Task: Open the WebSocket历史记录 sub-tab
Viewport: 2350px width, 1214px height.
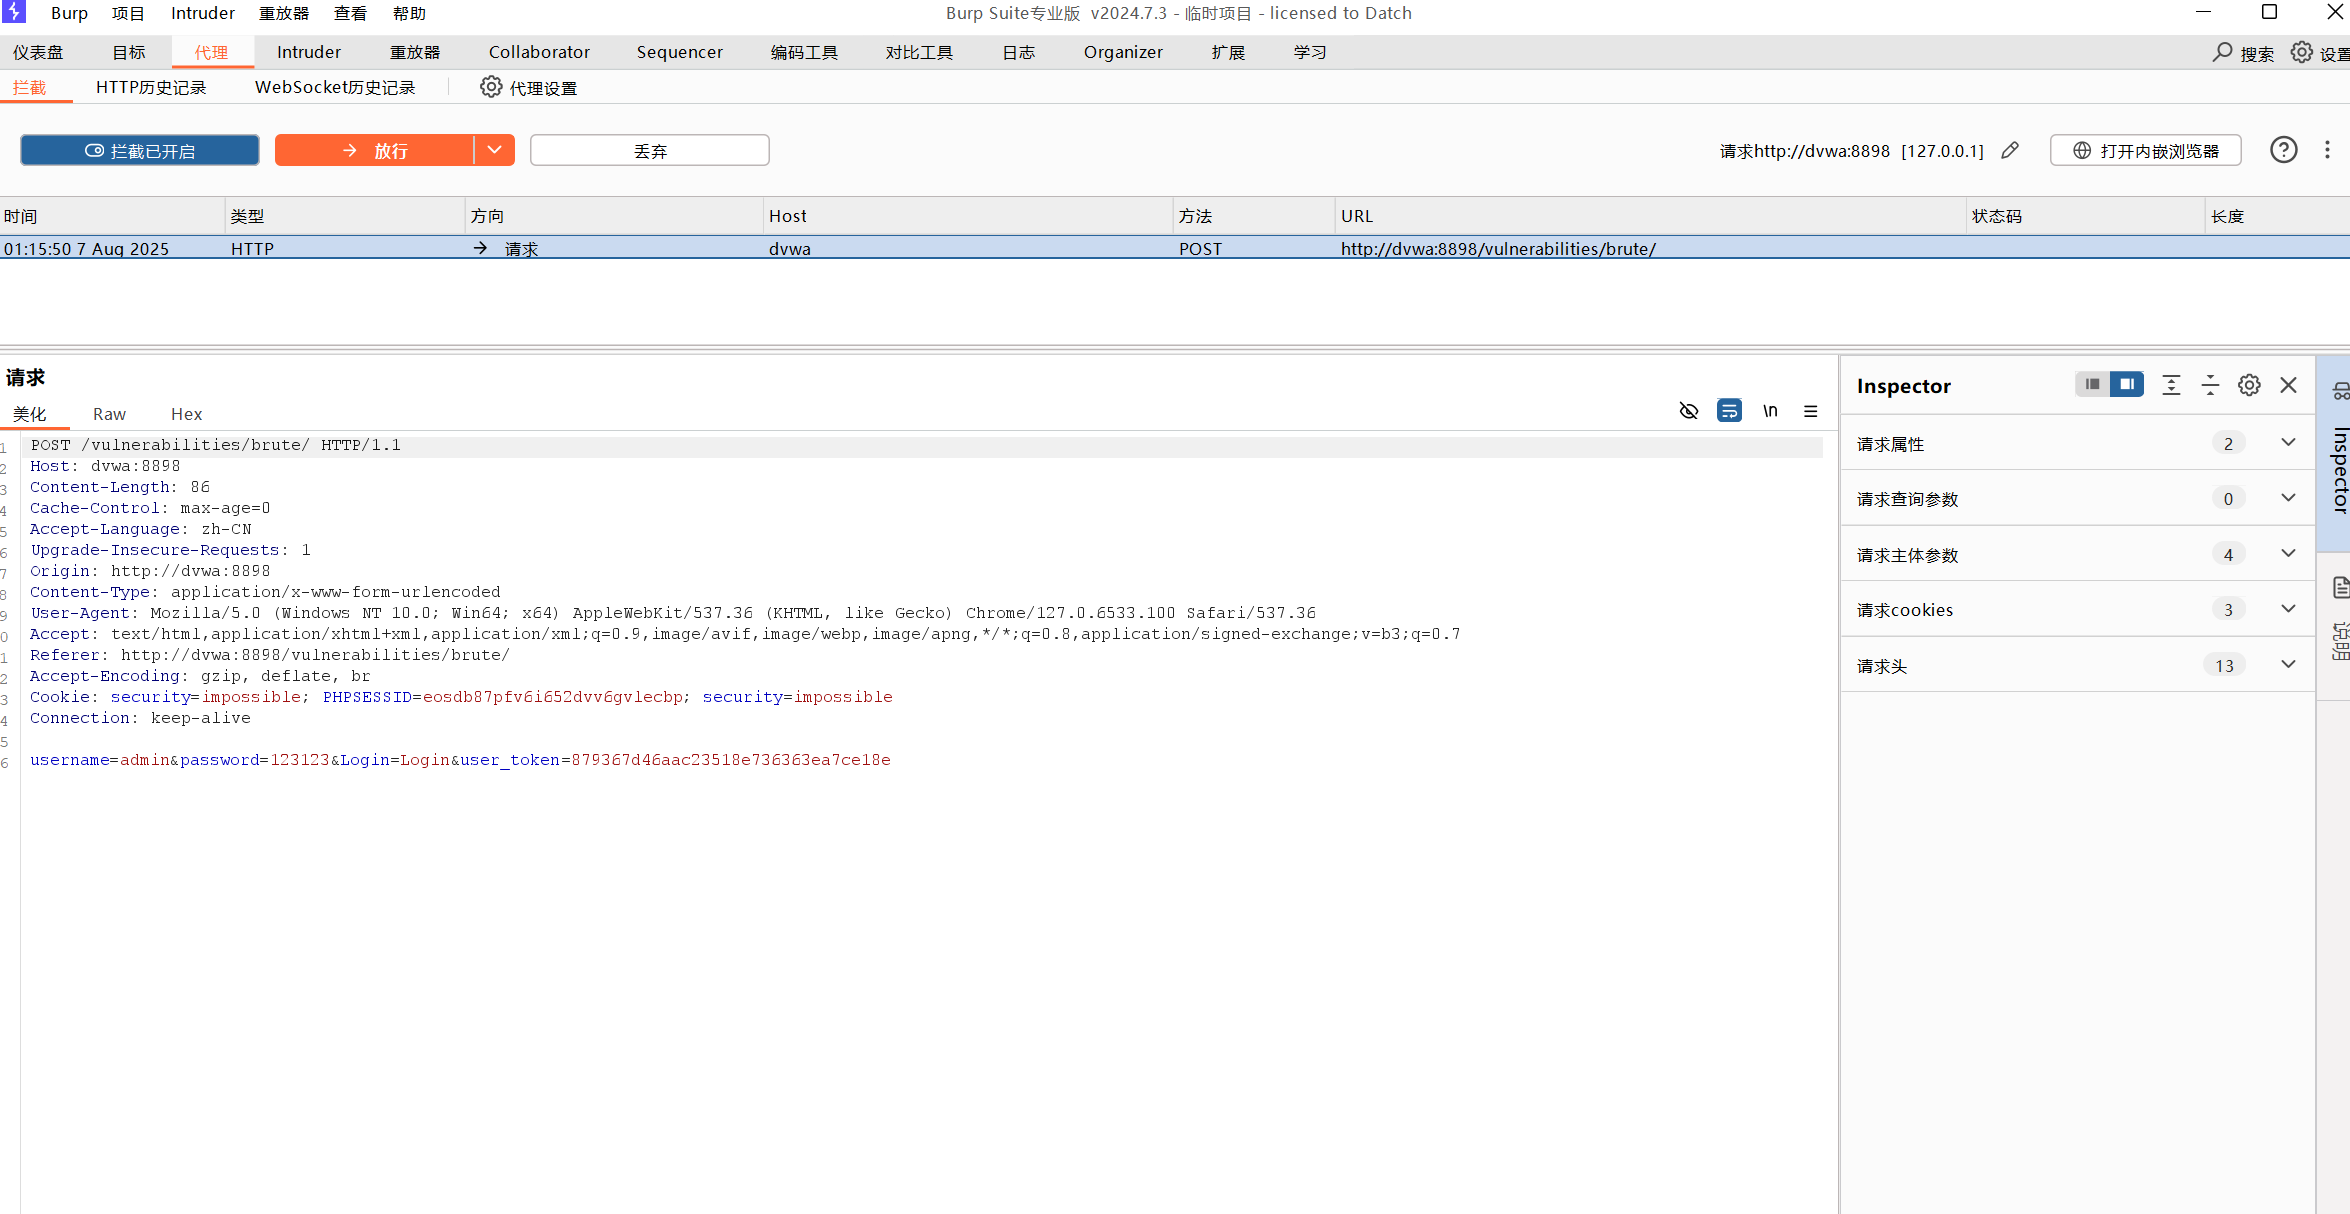Action: pos(335,87)
